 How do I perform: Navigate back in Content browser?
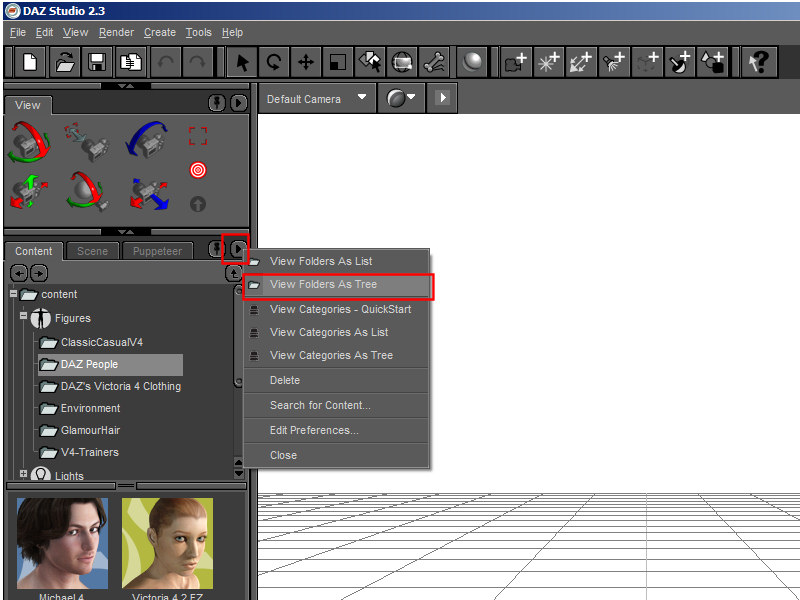click(19, 273)
